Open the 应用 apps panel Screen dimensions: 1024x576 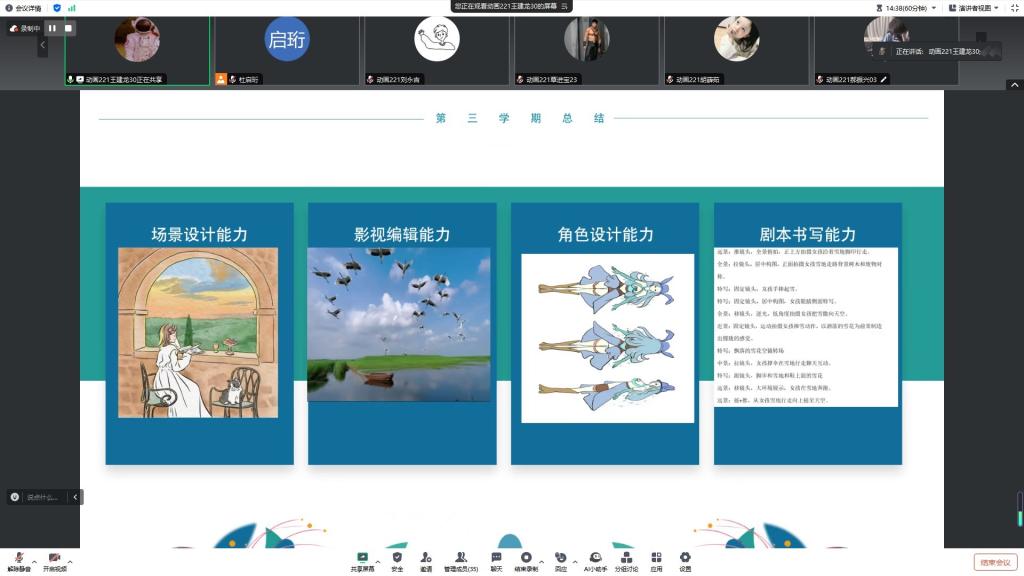(x=656, y=560)
